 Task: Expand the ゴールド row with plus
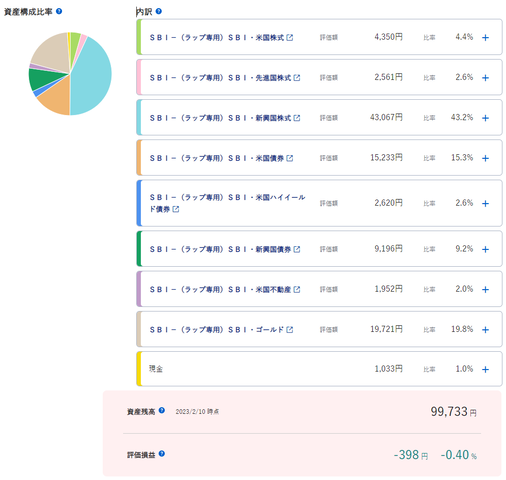(485, 329)
